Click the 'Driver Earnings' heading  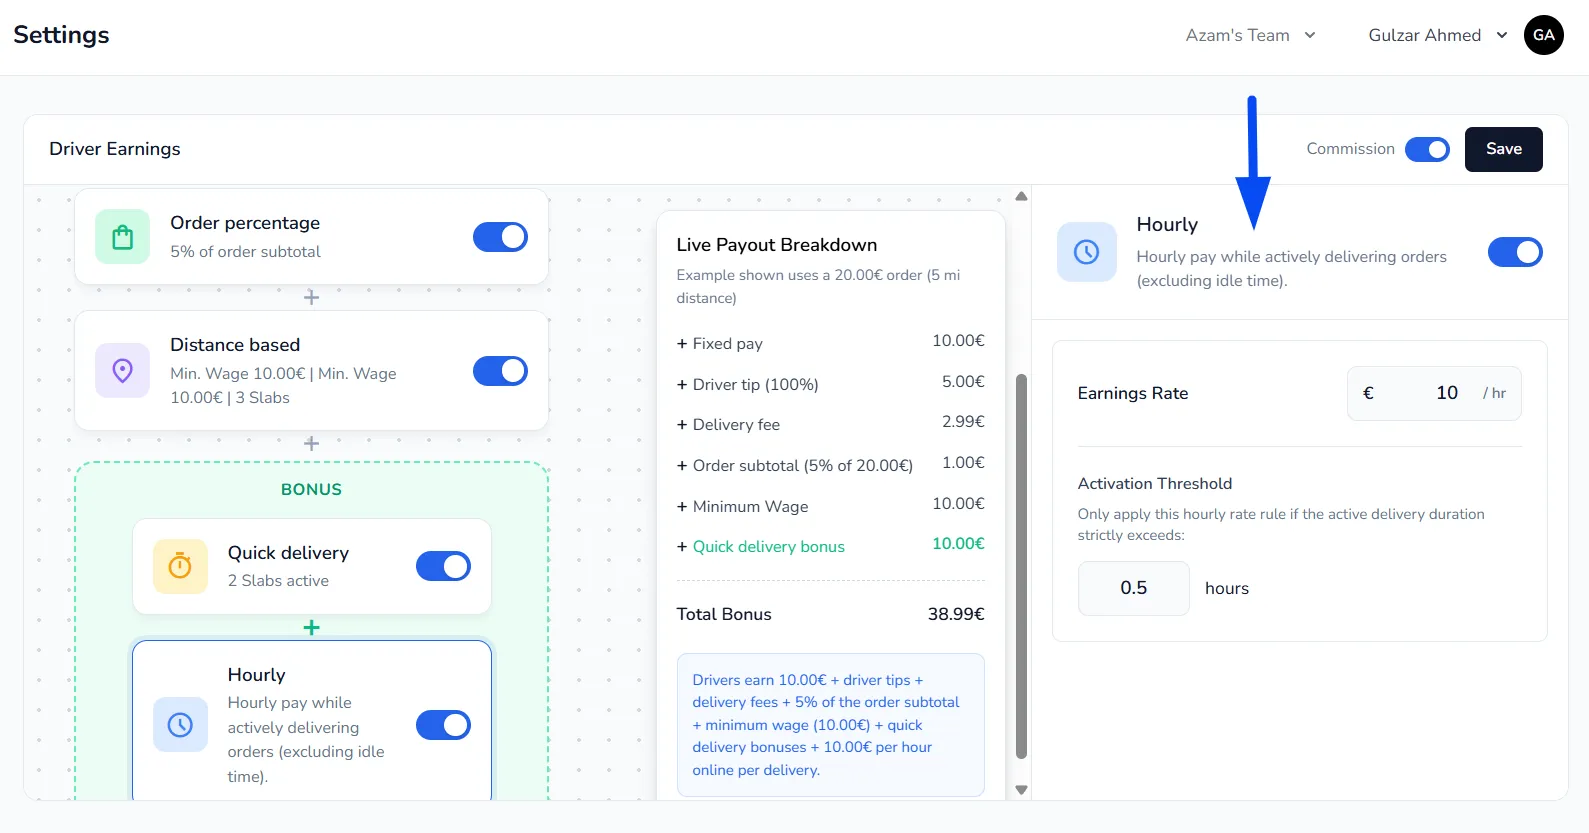coord(115,149)
